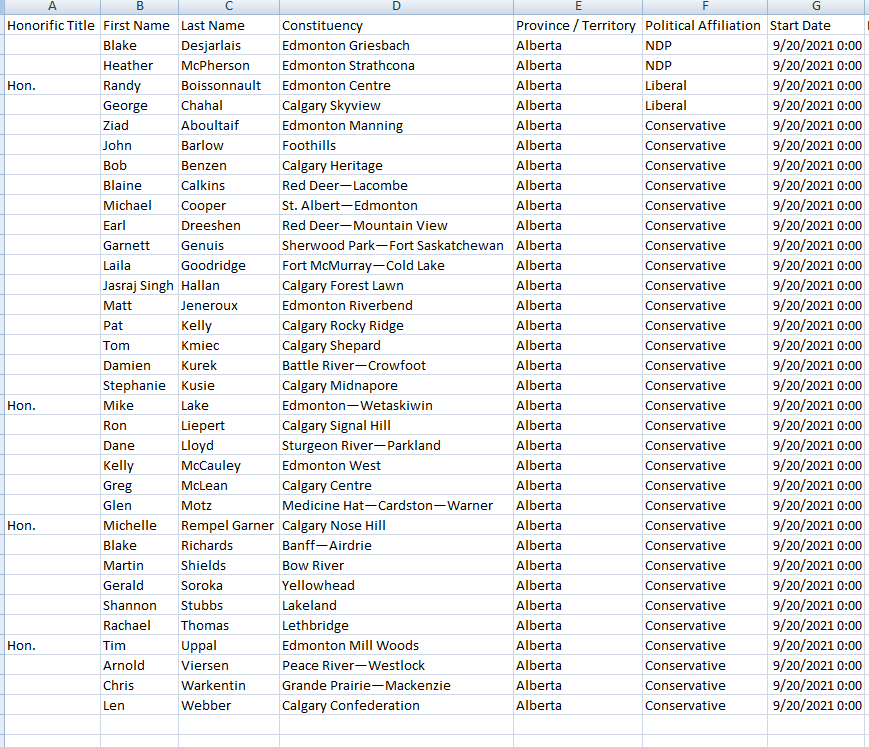Select the Calgary Rocky Ridge cell
The height and width of the screenshot is (747, 869).
tap(396, 325)
